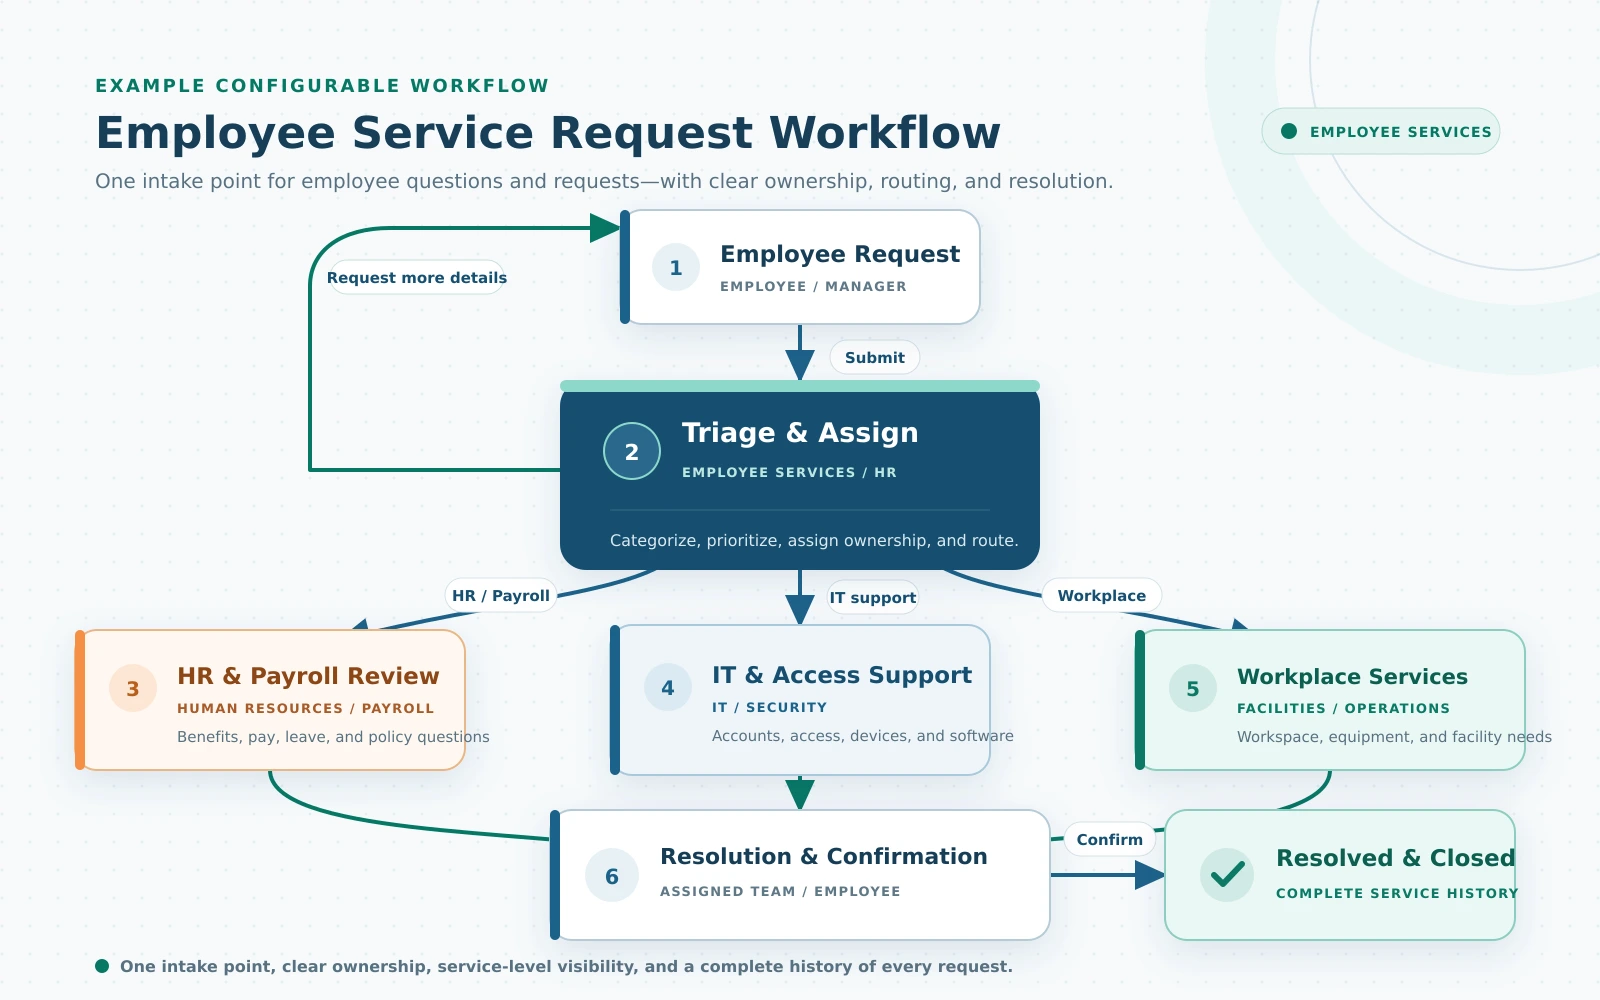Click the green checkmark in Resolved & Closed
The width and height of the screenshot is (1600, 1000).
(1227, 875)
